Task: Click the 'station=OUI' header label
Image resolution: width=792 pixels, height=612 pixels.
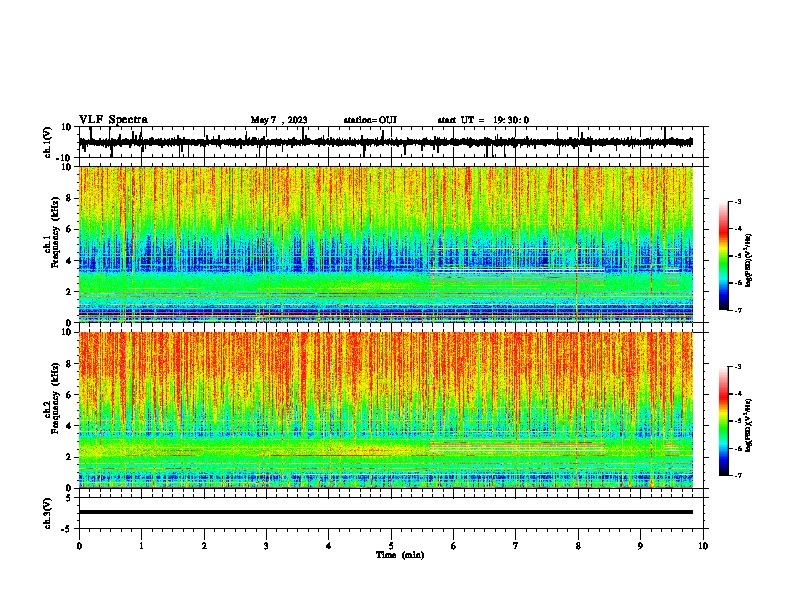Action: [x=370, y=120]
